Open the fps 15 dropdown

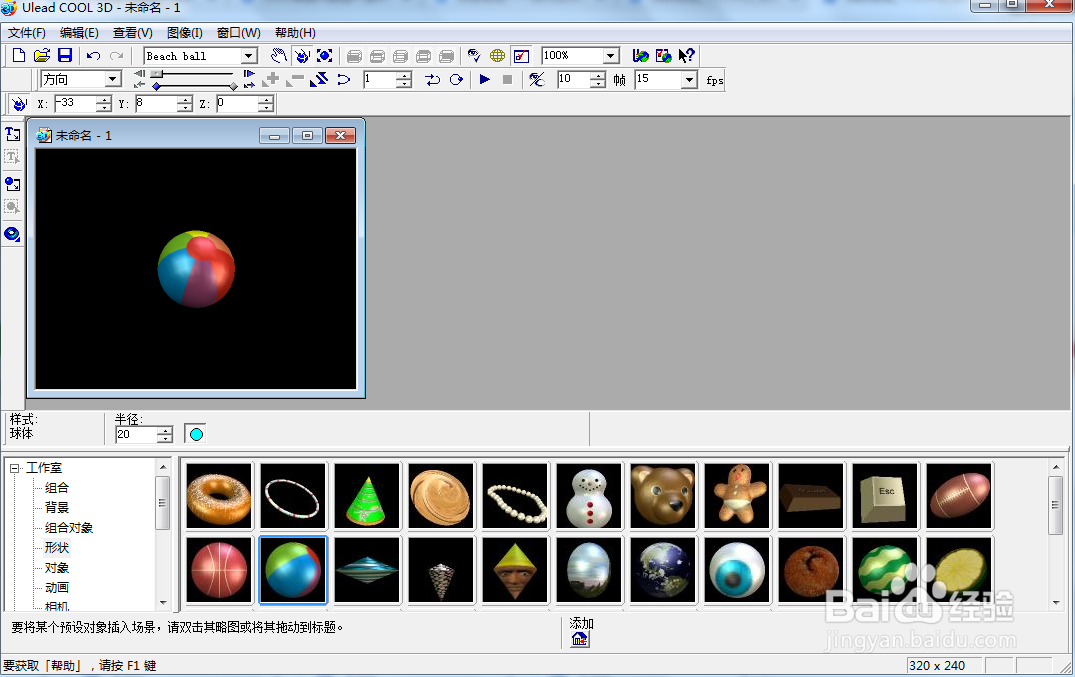point(689,80)
